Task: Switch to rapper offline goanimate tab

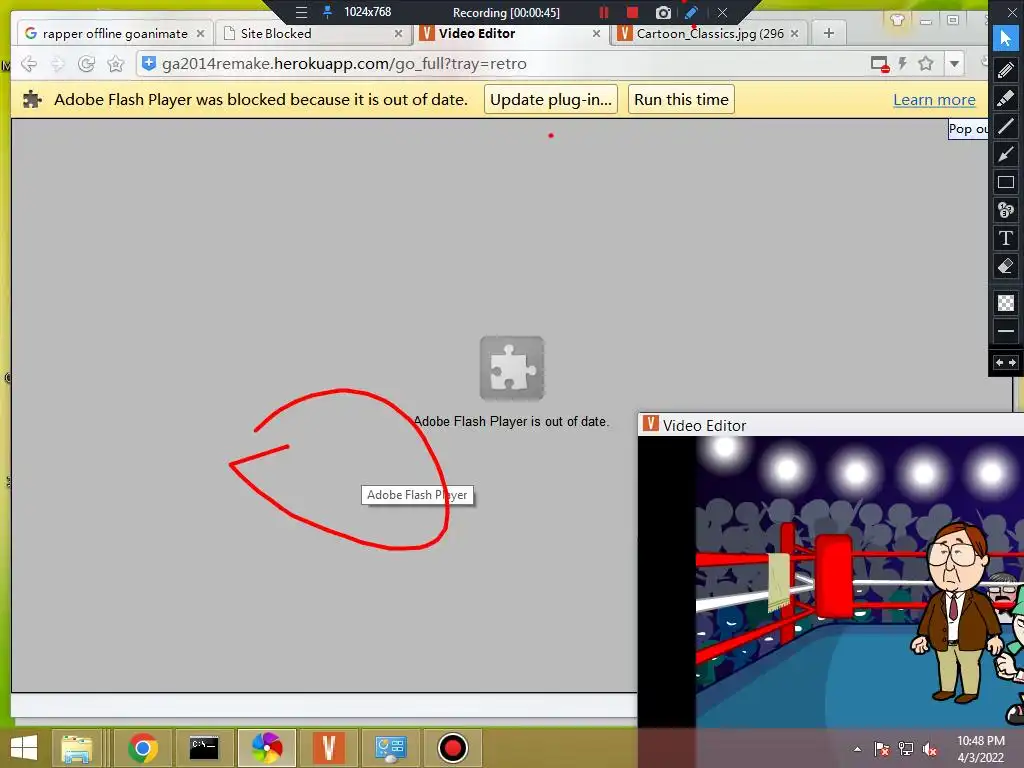Action: (115, 33)
